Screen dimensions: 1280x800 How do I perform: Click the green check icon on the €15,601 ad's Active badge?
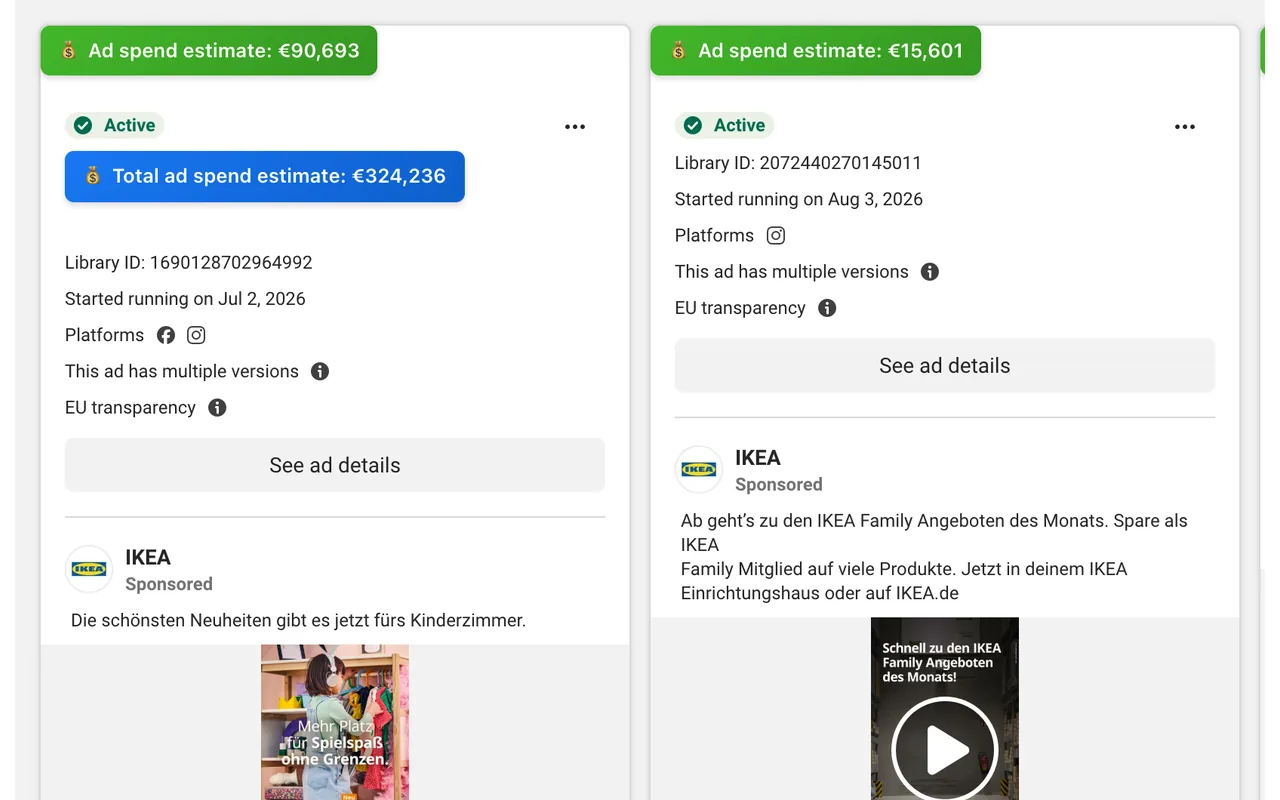point(693,125)
